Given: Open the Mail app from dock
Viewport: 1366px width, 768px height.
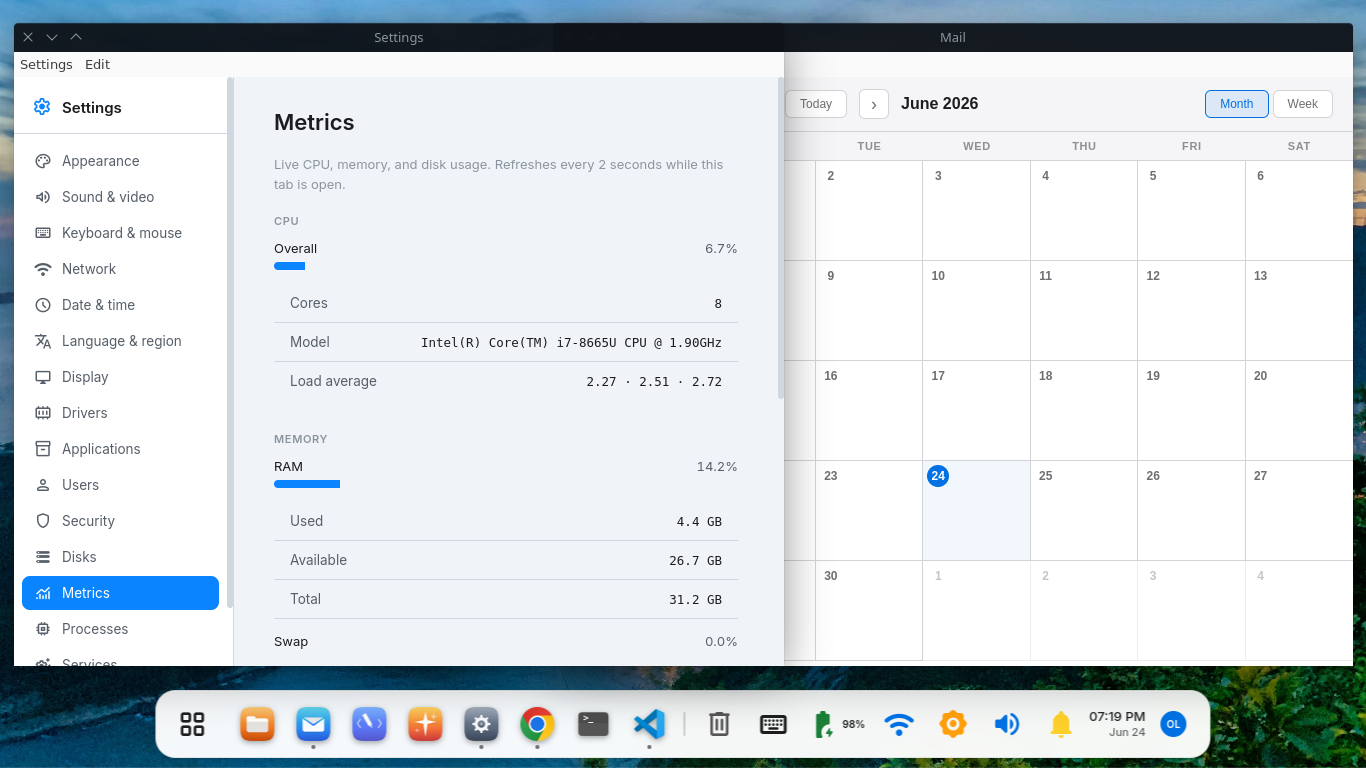Looking at the screenshot, I should click(x=313, y=724).
